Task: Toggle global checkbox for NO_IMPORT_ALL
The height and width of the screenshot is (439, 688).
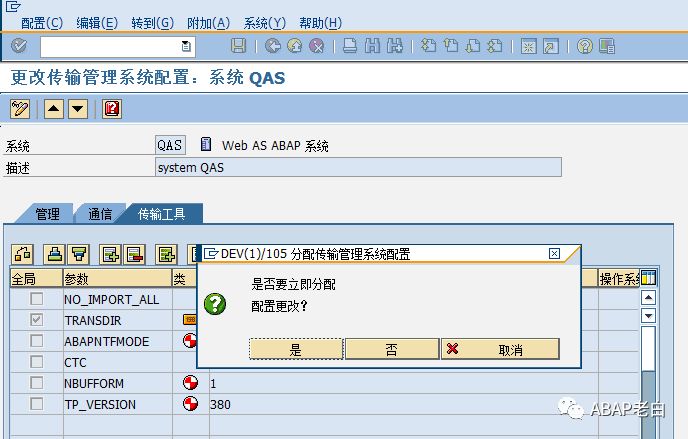Action: click(x=36, y=299)
